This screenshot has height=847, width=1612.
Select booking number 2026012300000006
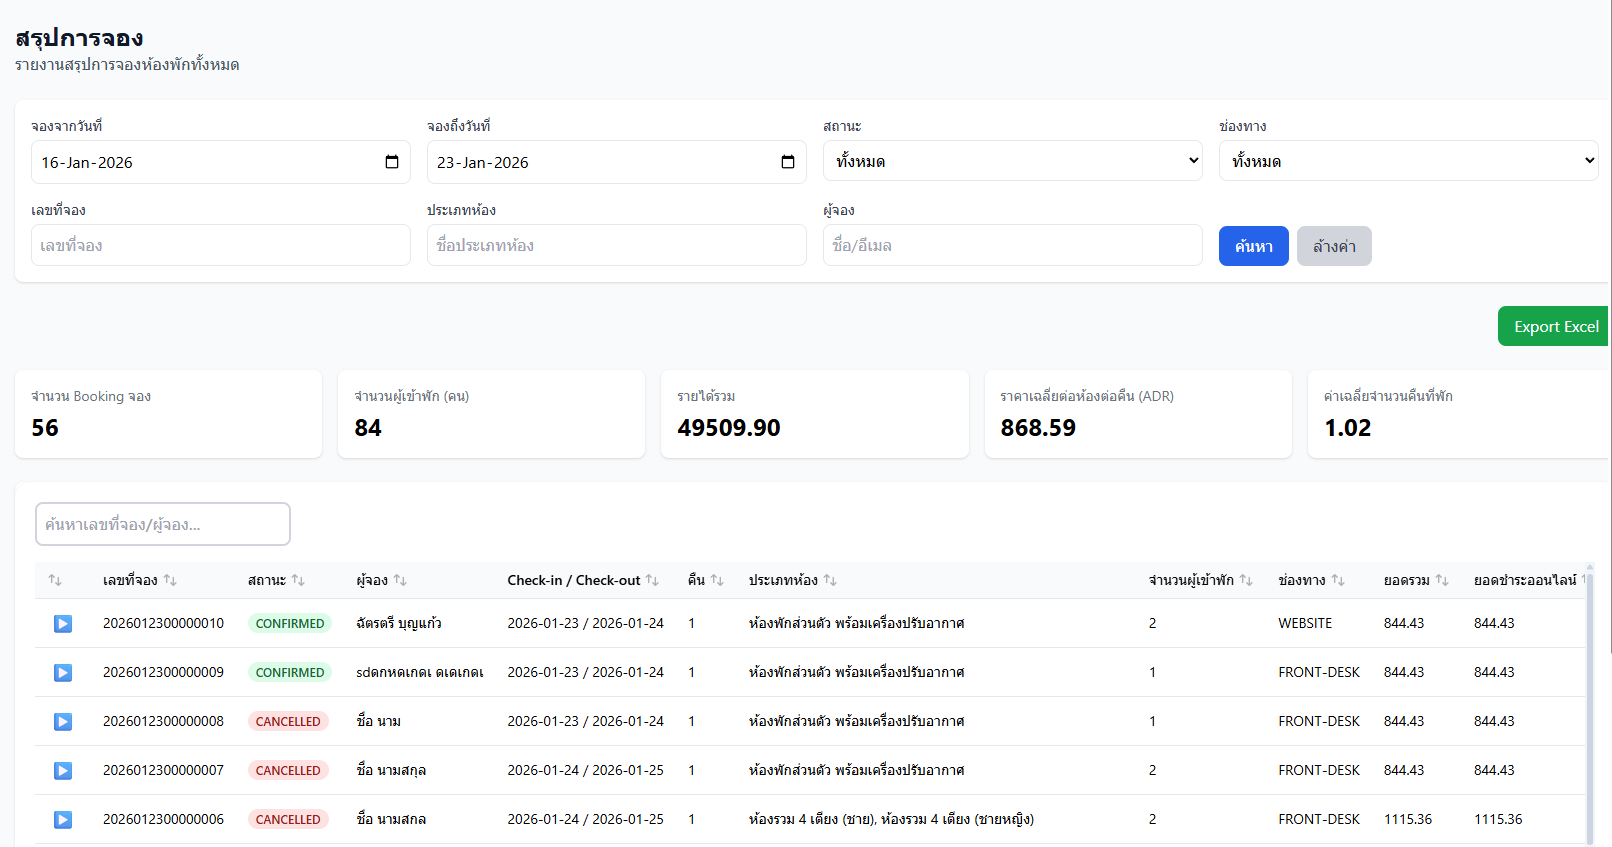pyautogui.click(x=163, y=819)
